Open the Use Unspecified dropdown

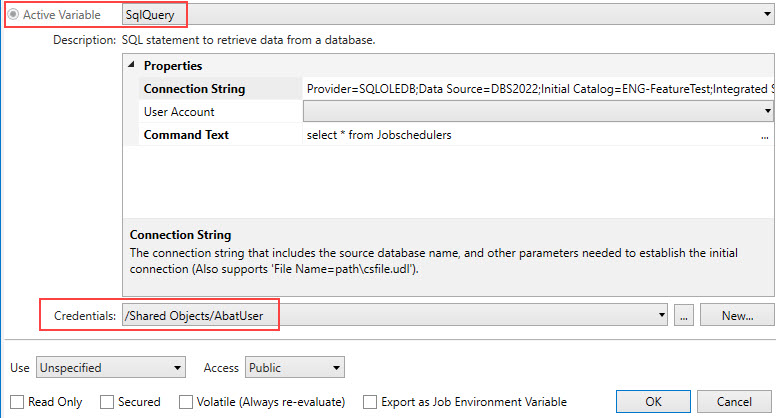pyautogui.click(x=111, y=368)
